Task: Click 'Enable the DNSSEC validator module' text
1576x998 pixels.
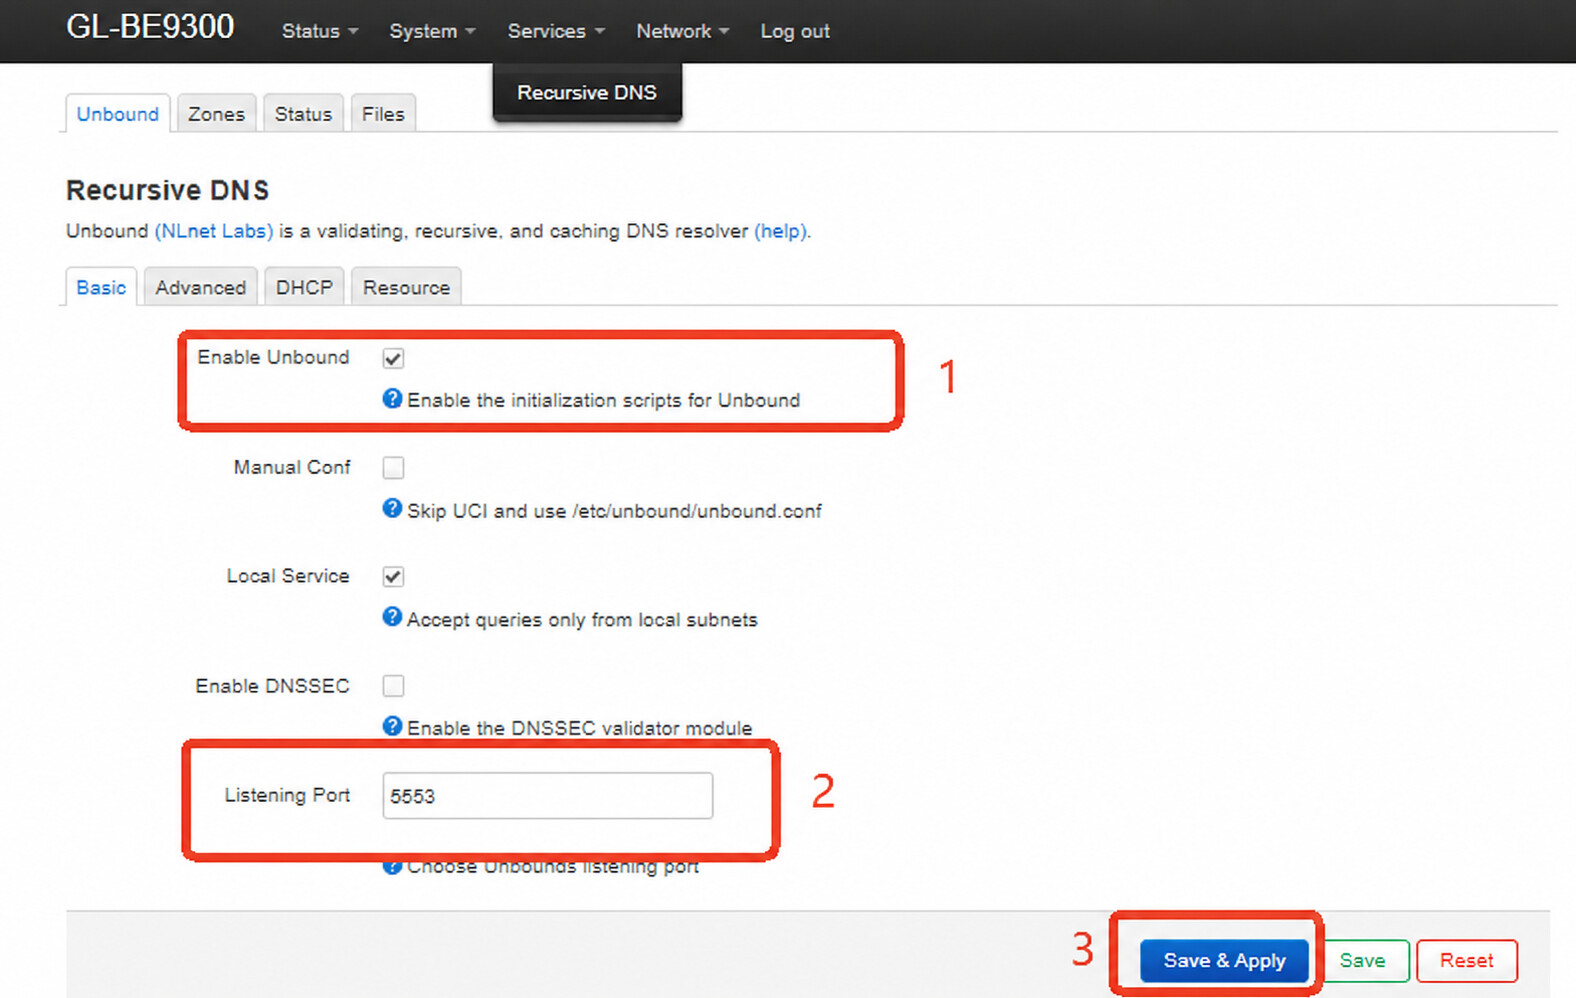Action: coord(579,728)
